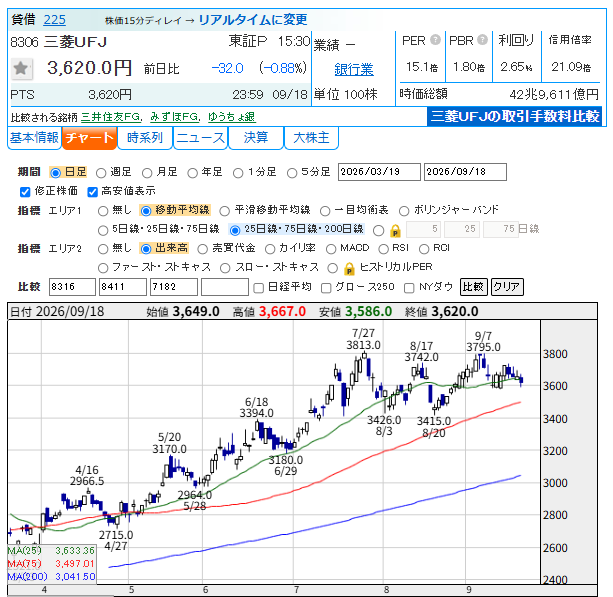Select the 一目均衡表 indicator option
The width and height of the screenshot is (613, 597).
click(x=325, y=211)
